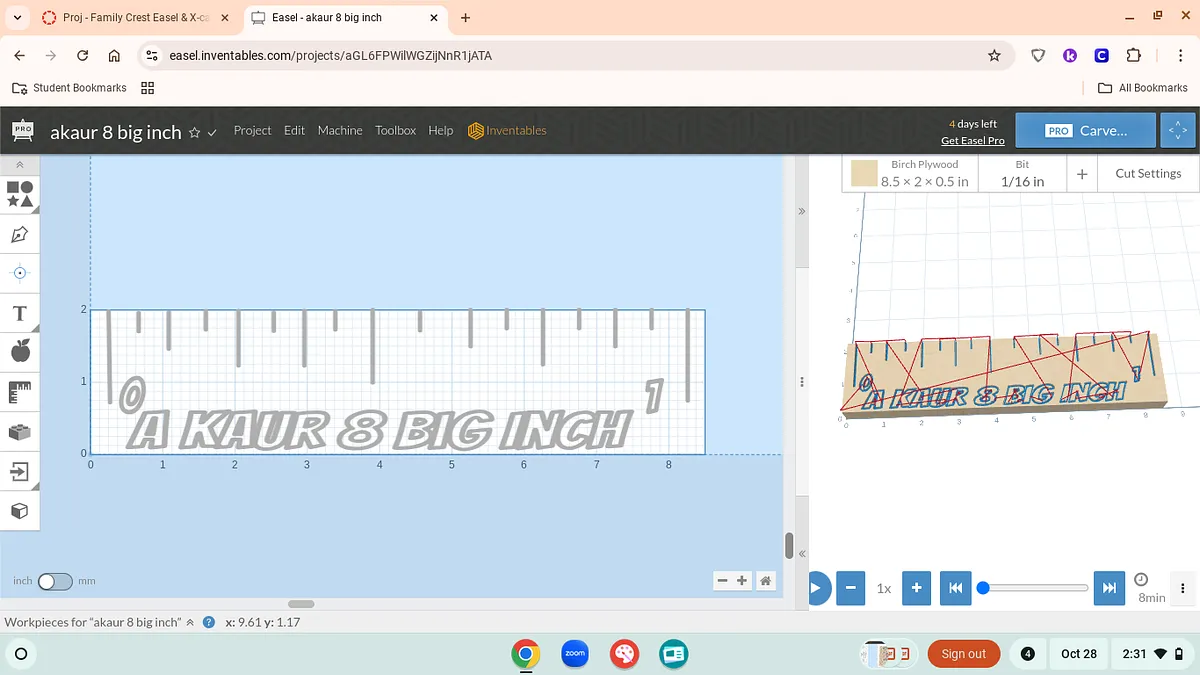Add another bit with plus button

pyautogui.click(x=1082, y=173)
